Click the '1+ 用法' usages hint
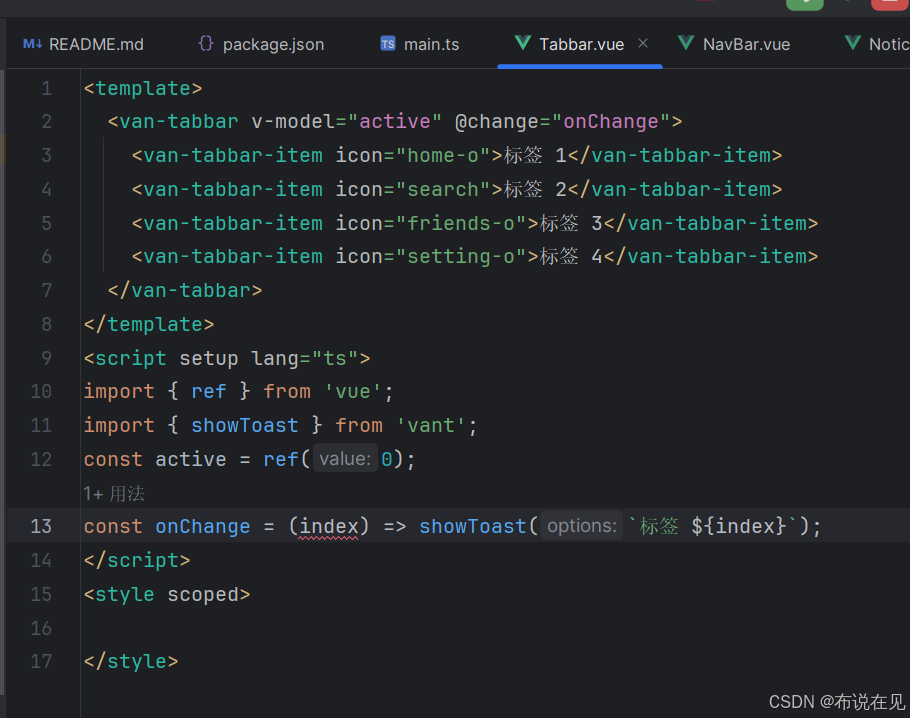This screenshot has width=910, height=718. (x=114, y=494)
